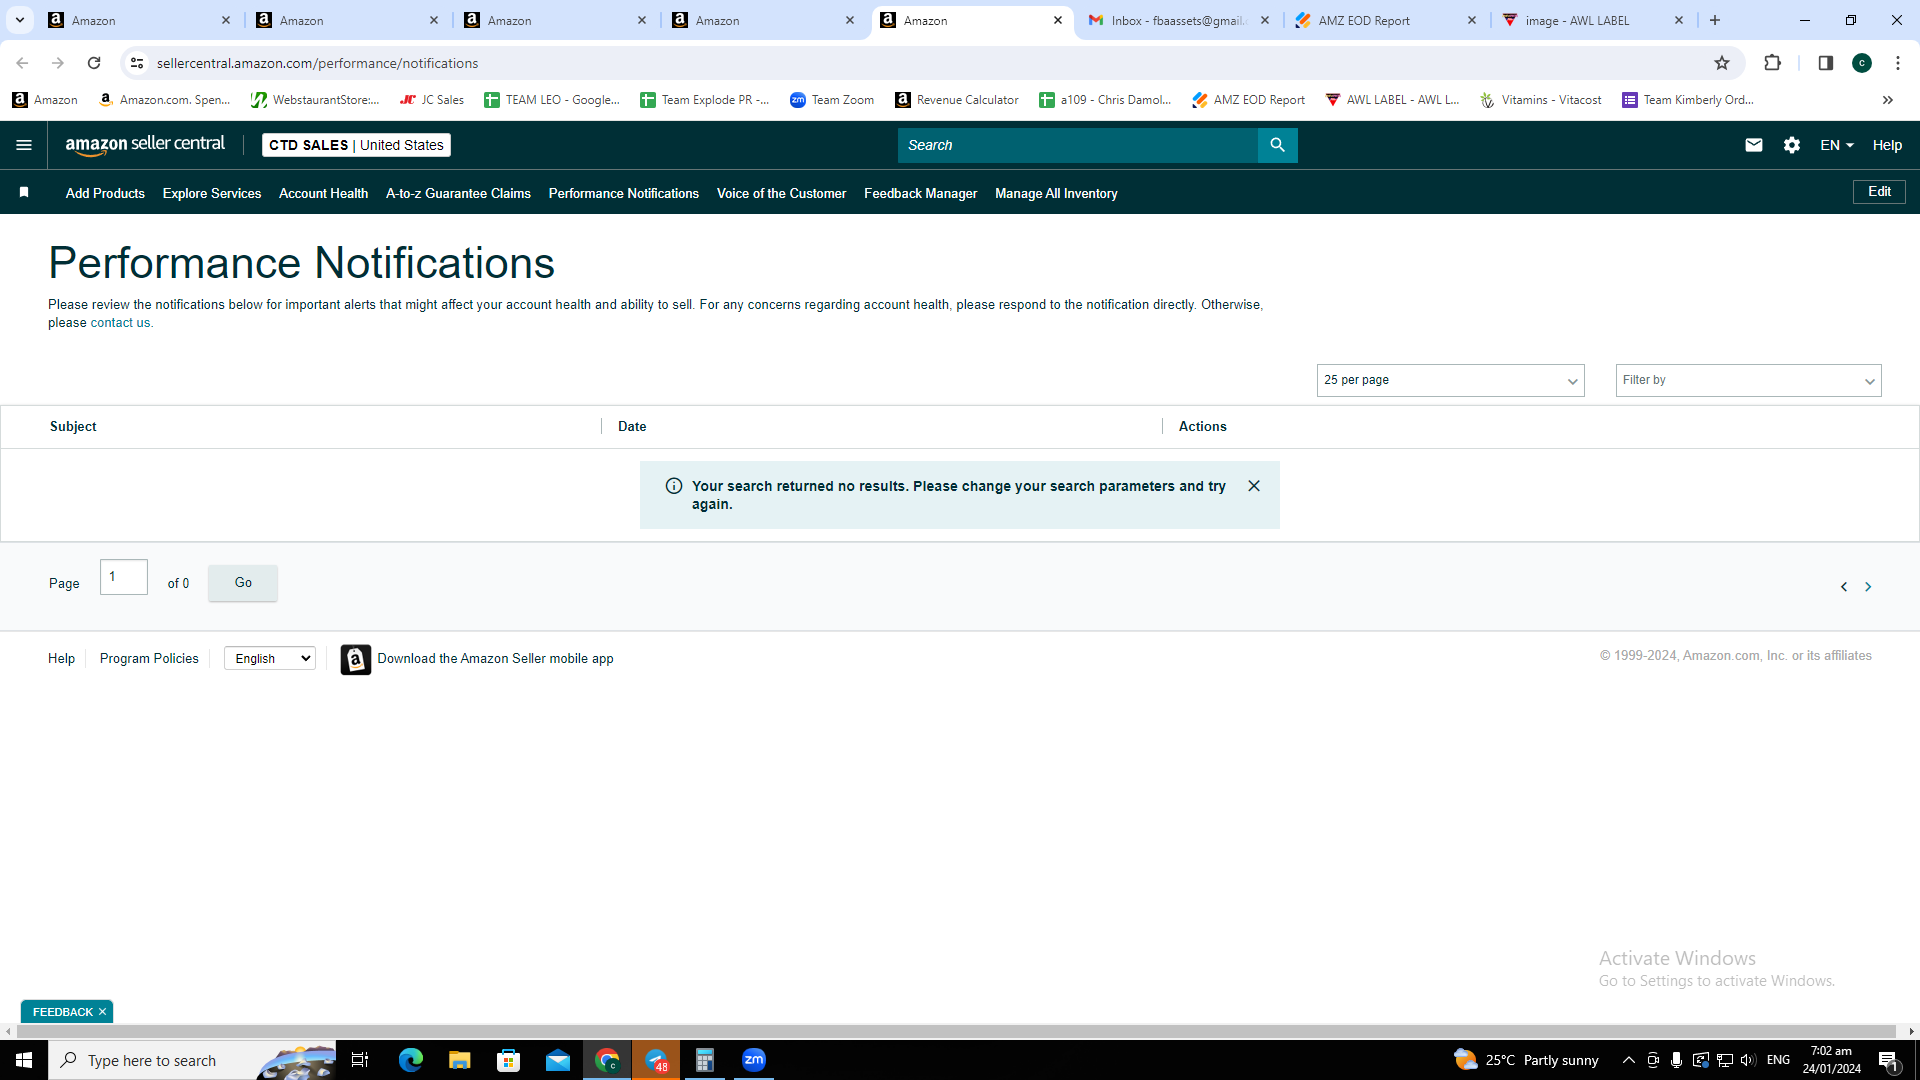Open Voice of the Customer

pos(781,193)
